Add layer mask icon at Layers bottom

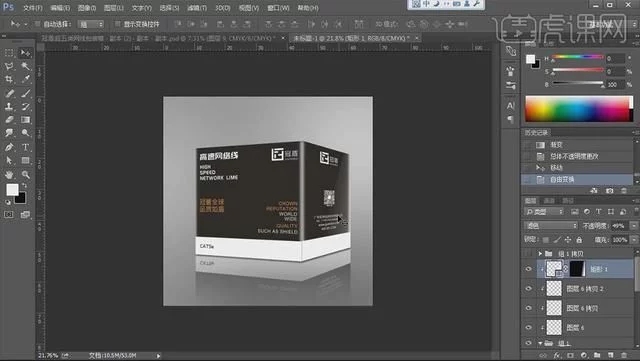tap(571, 355)
